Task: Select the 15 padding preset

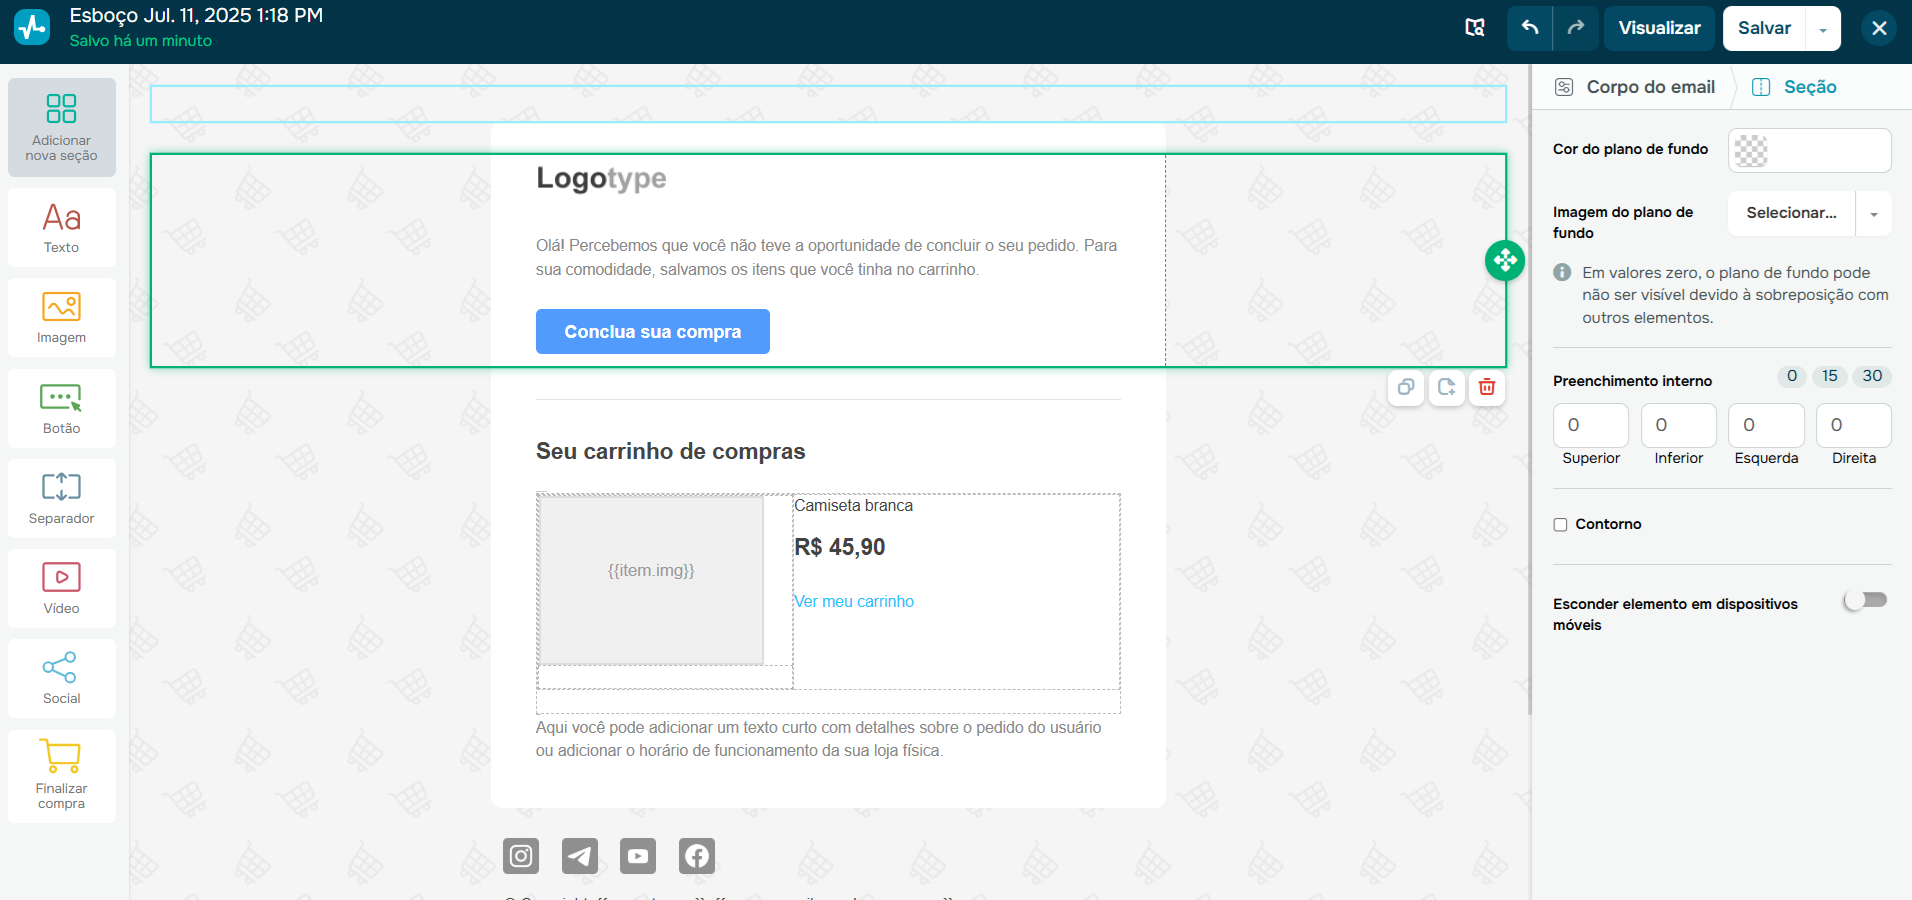Action: 1831,377
